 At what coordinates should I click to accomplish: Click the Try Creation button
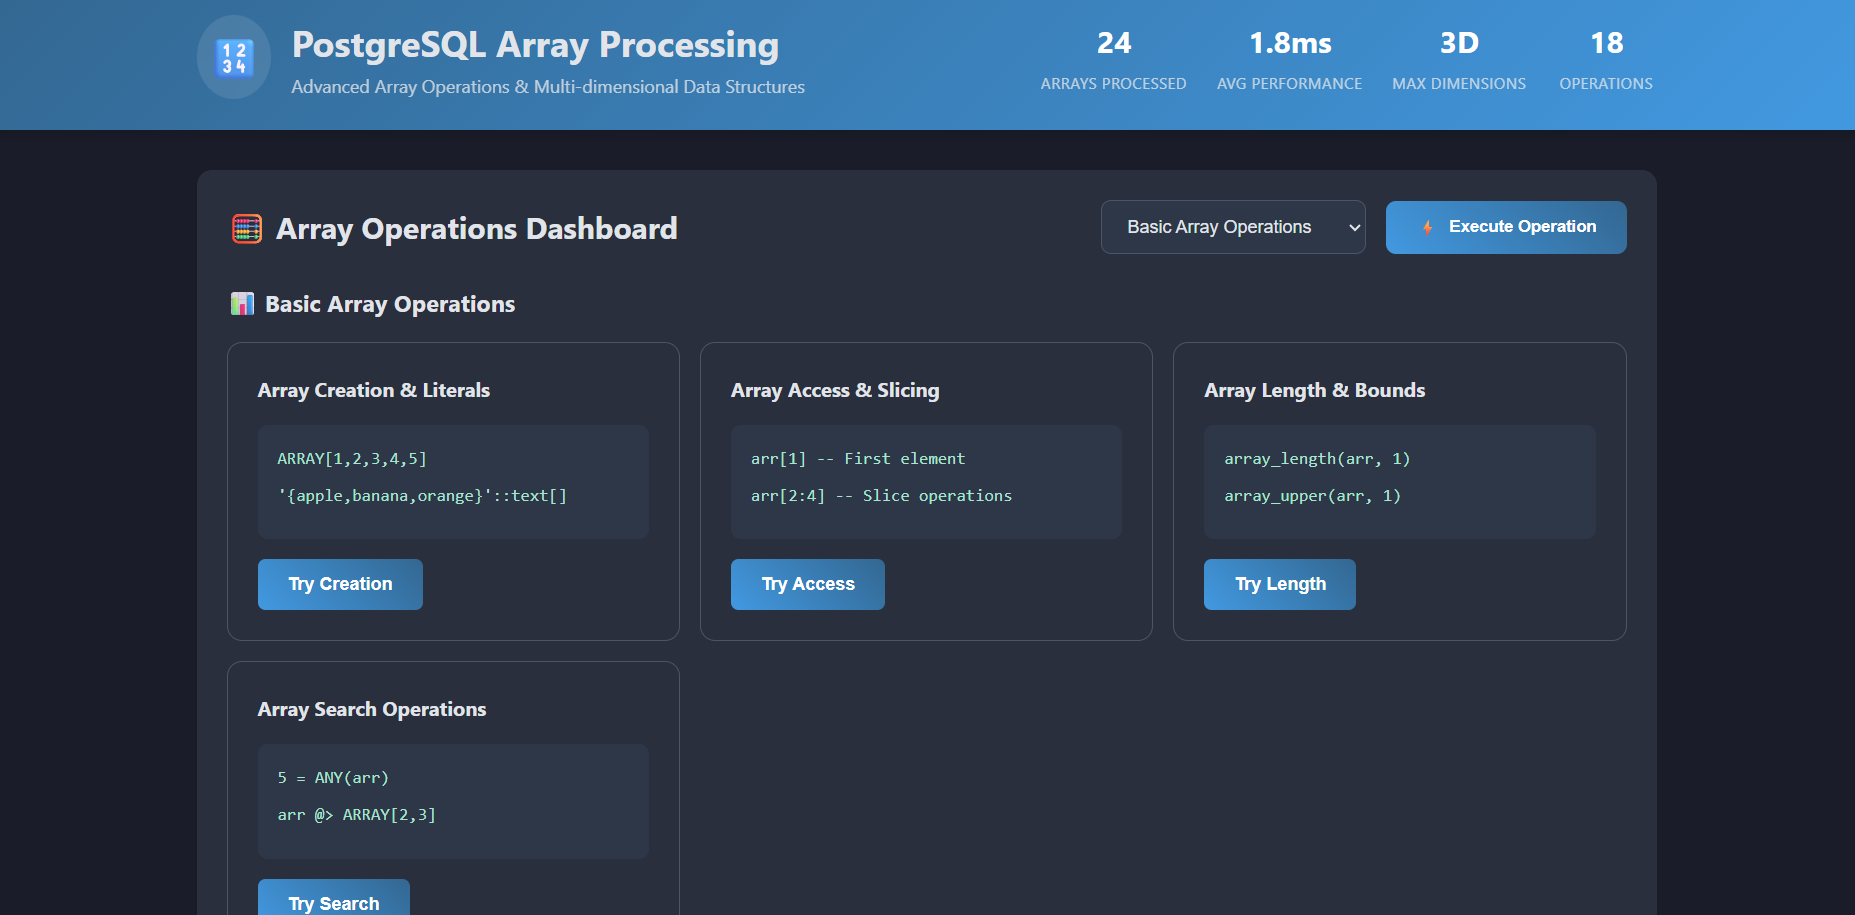[x=339, y=584]
